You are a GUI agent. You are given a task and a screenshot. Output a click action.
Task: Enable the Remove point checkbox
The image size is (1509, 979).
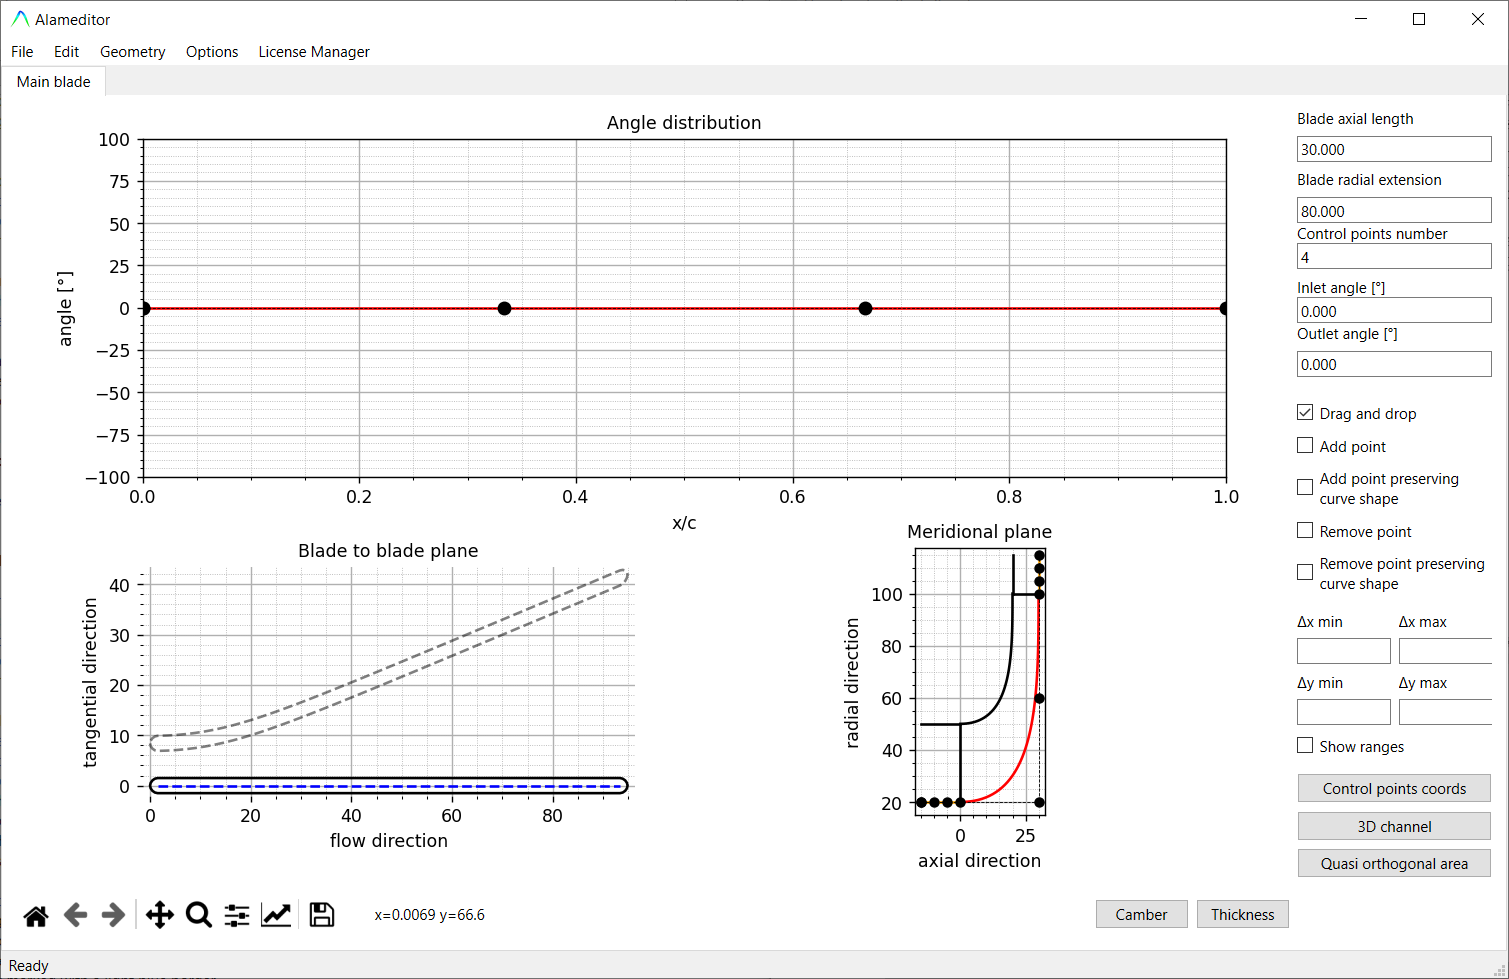click(x=1305, y=531)
